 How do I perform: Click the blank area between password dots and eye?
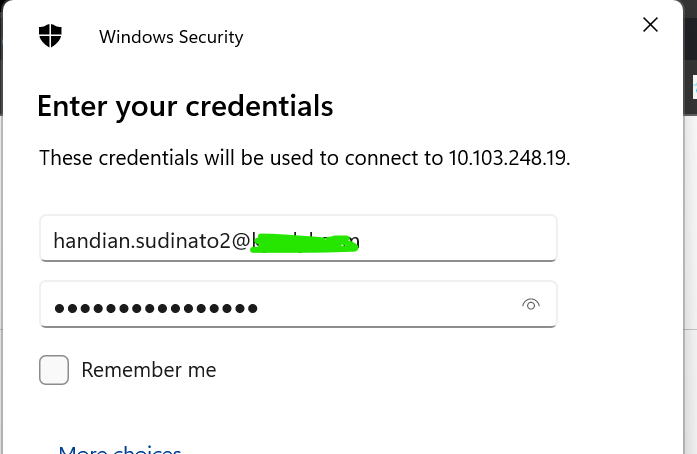tap(389, 305)
